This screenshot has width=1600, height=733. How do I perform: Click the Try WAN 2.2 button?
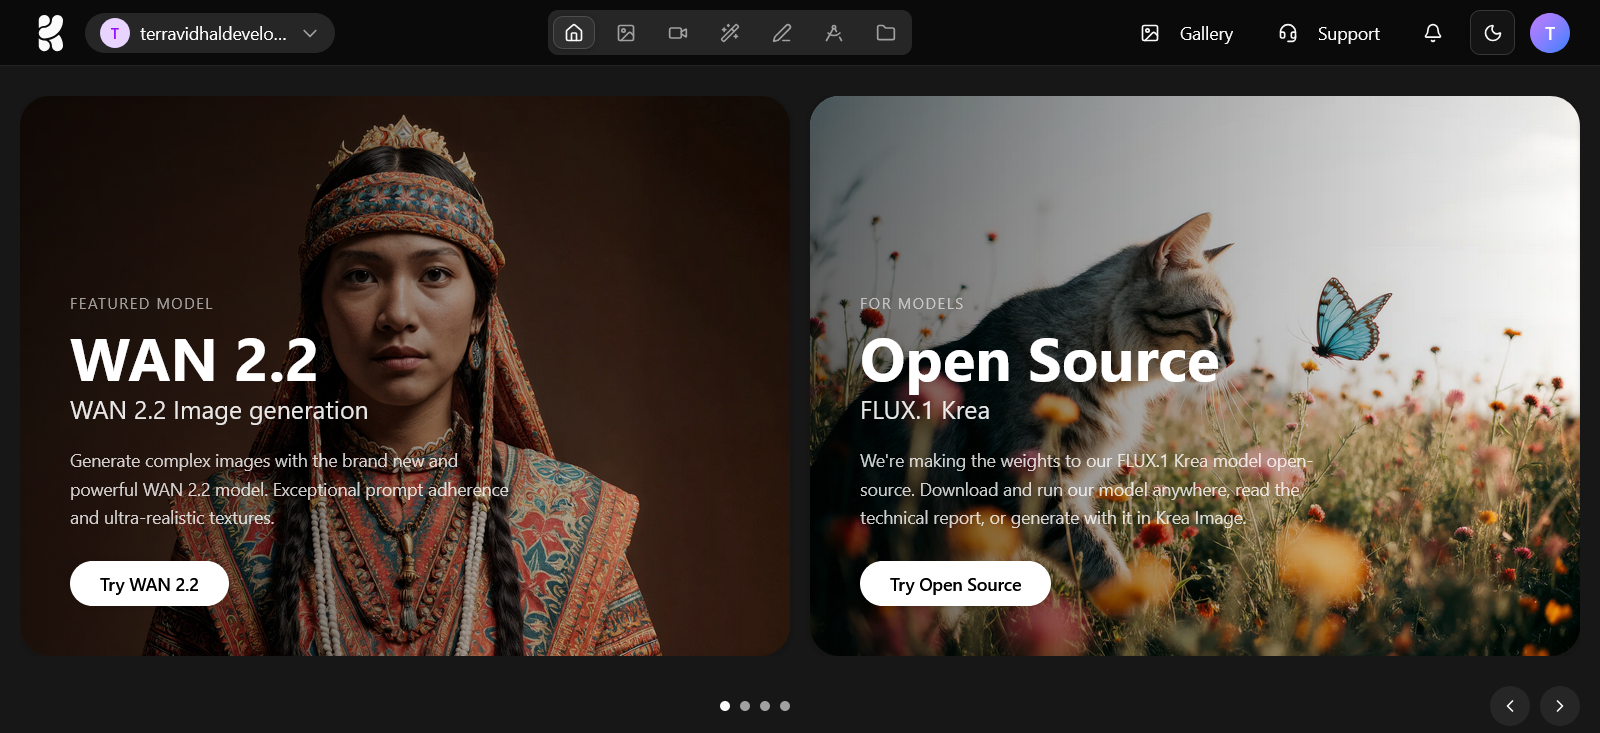click(x=149, y=584)
